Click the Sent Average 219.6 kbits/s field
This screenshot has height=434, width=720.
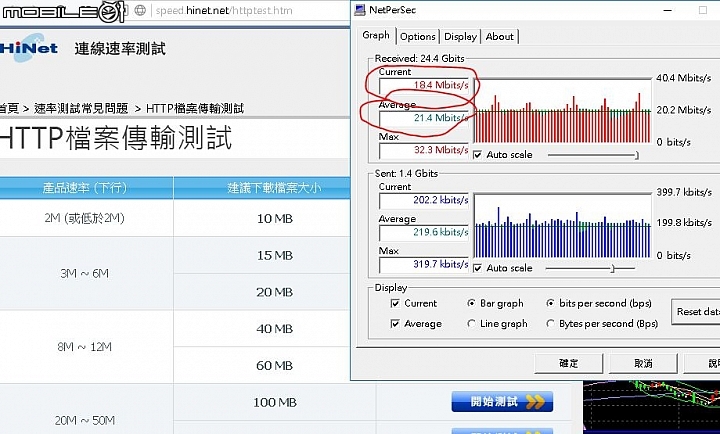[424, 232]
